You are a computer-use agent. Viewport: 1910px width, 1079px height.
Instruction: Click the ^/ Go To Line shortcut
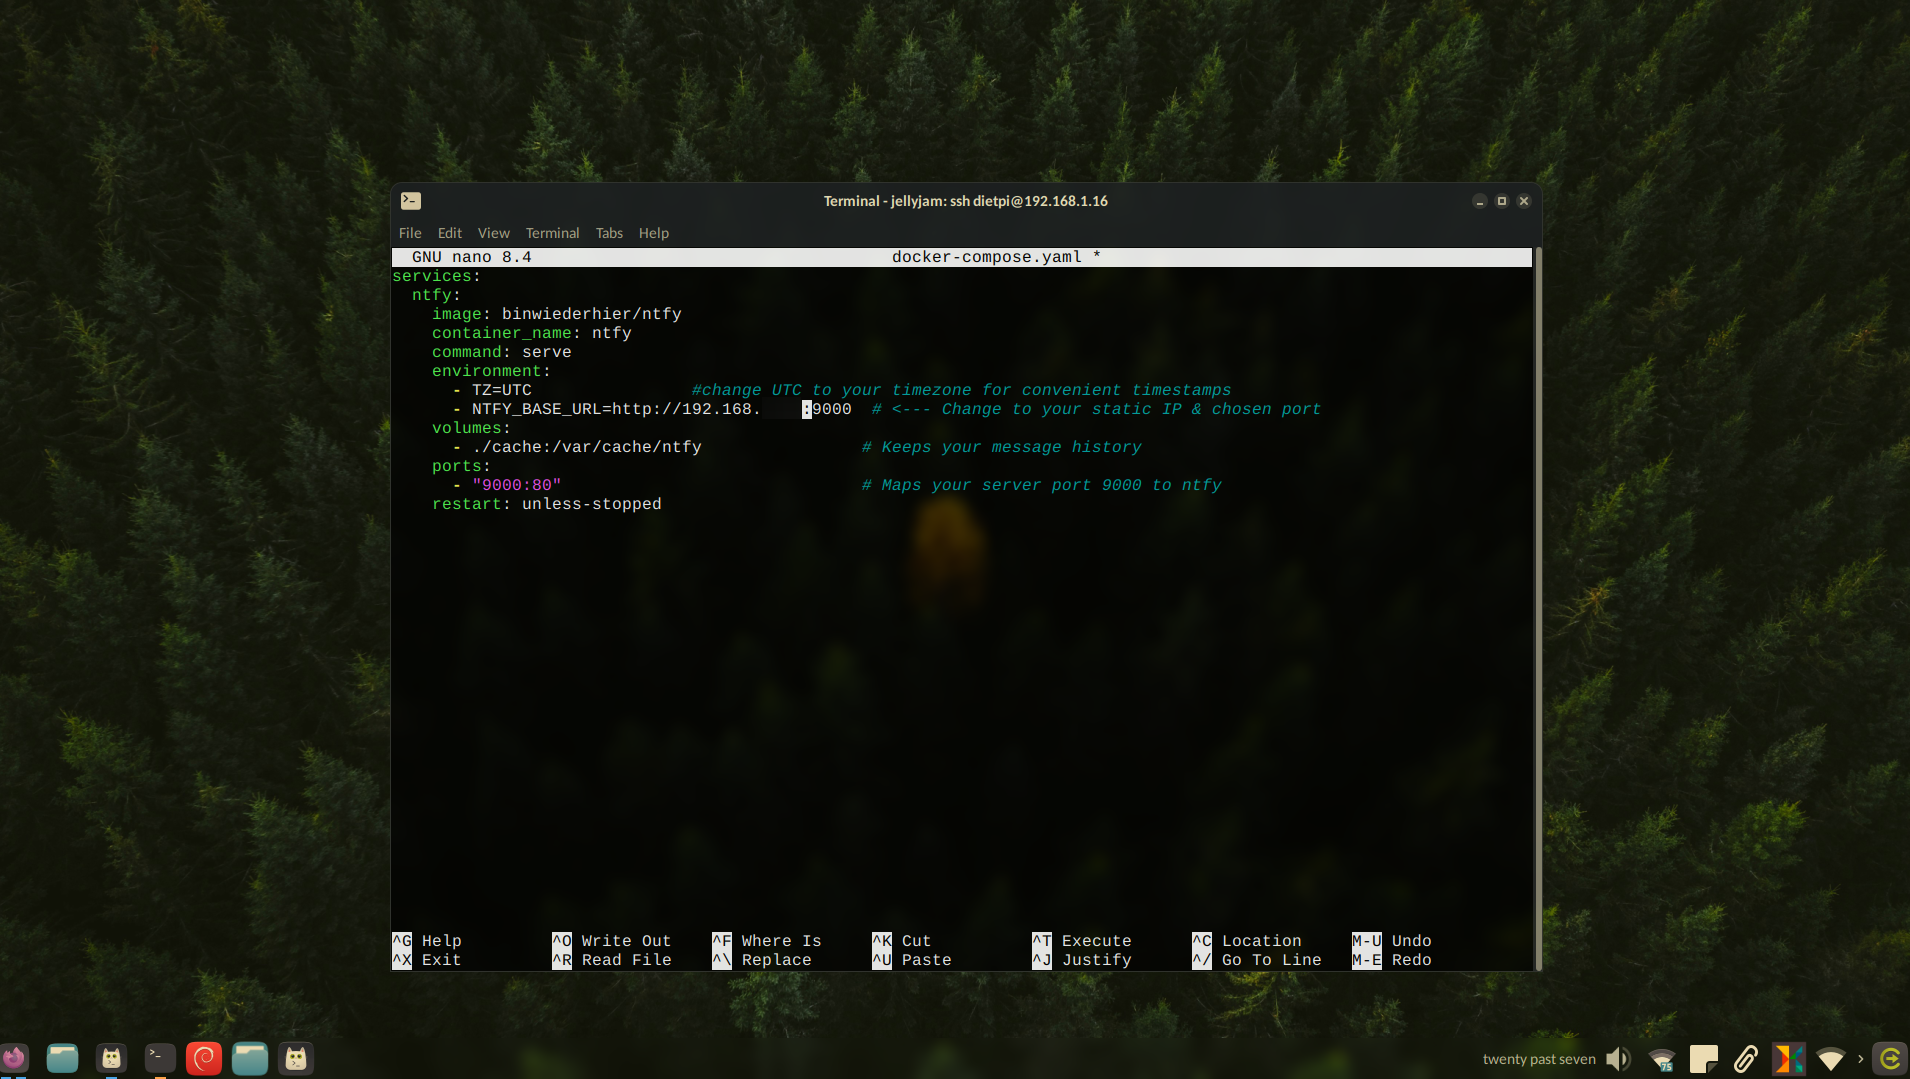click(1257, 961)
